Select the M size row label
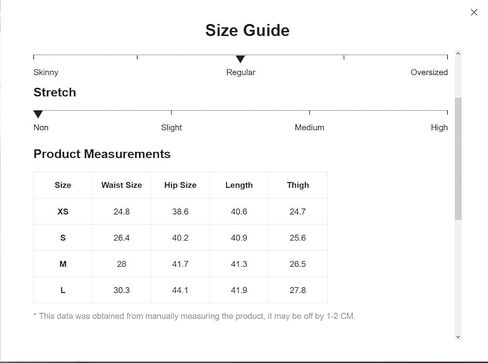Viewport: 488px width, 363px height. 63,264
